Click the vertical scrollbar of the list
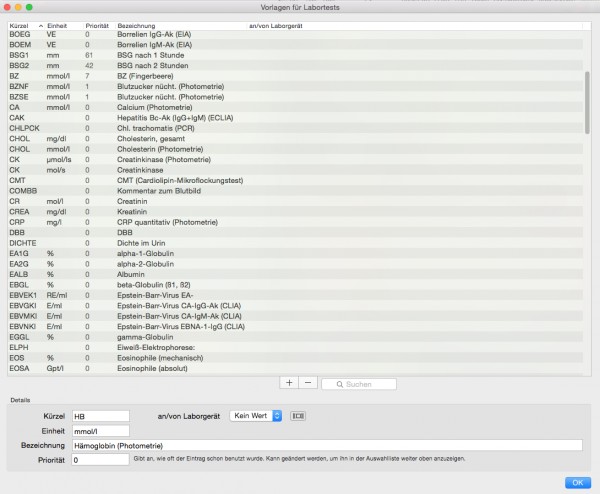Viewport: 600px width, 494px height. [587, 103]
